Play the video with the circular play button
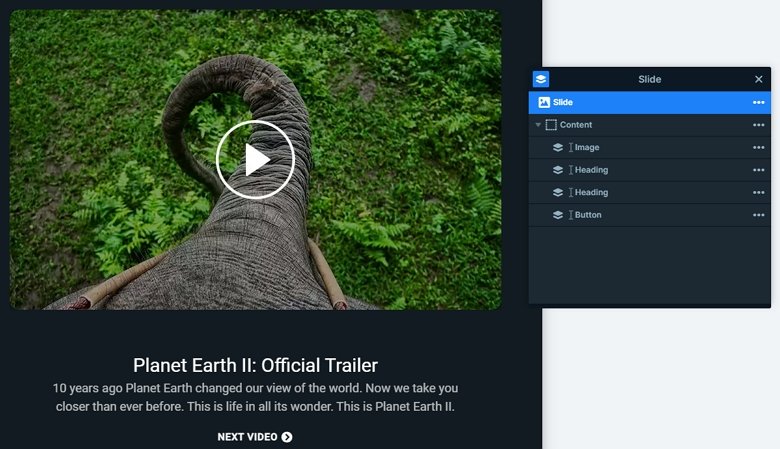The width and height of the screenshot is (780, 449). click(255, 160)
